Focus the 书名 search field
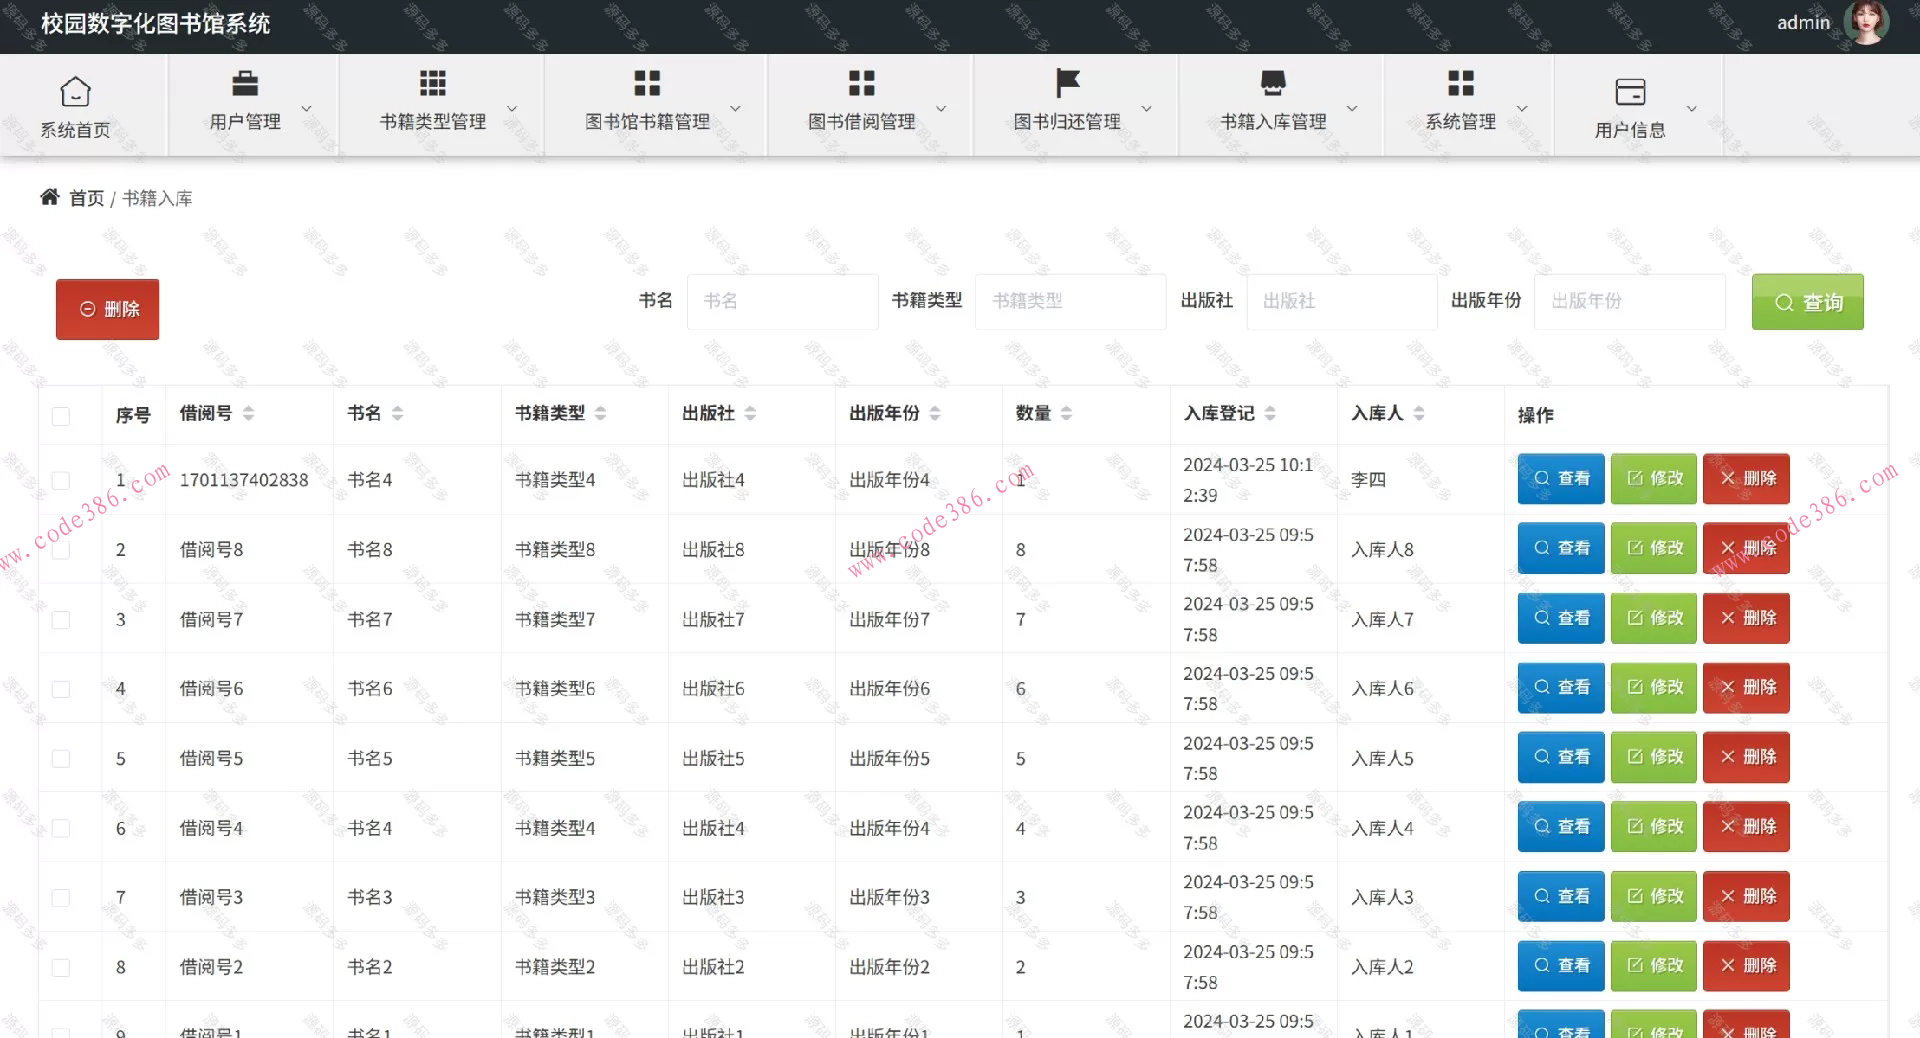 (783, 301)
